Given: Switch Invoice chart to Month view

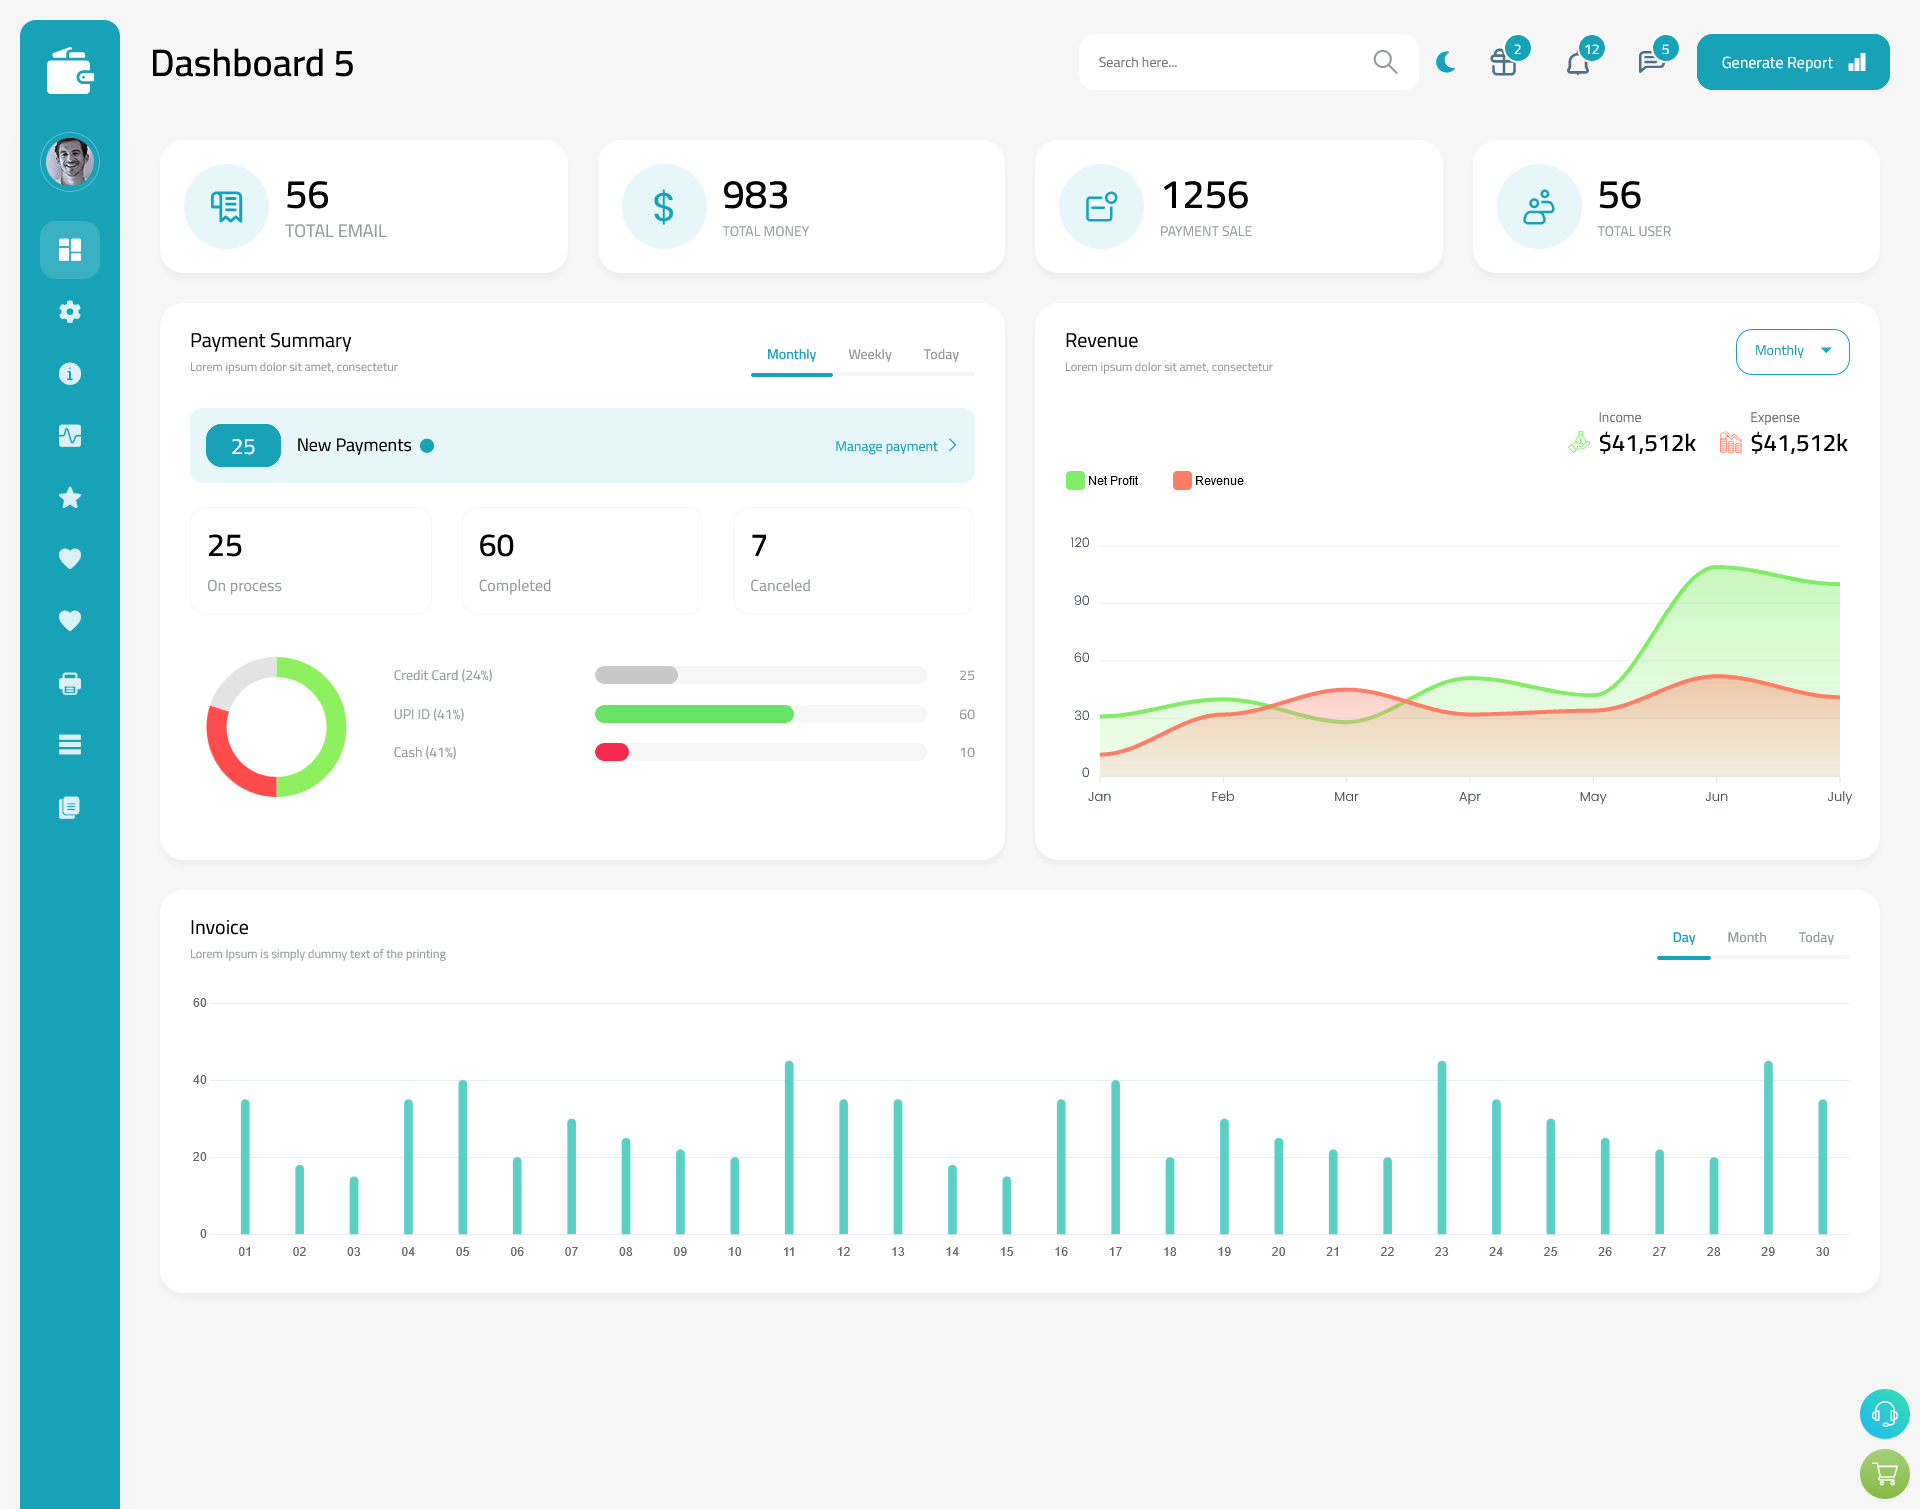Looking at the screenshot, I should [x=1744, y=937].
